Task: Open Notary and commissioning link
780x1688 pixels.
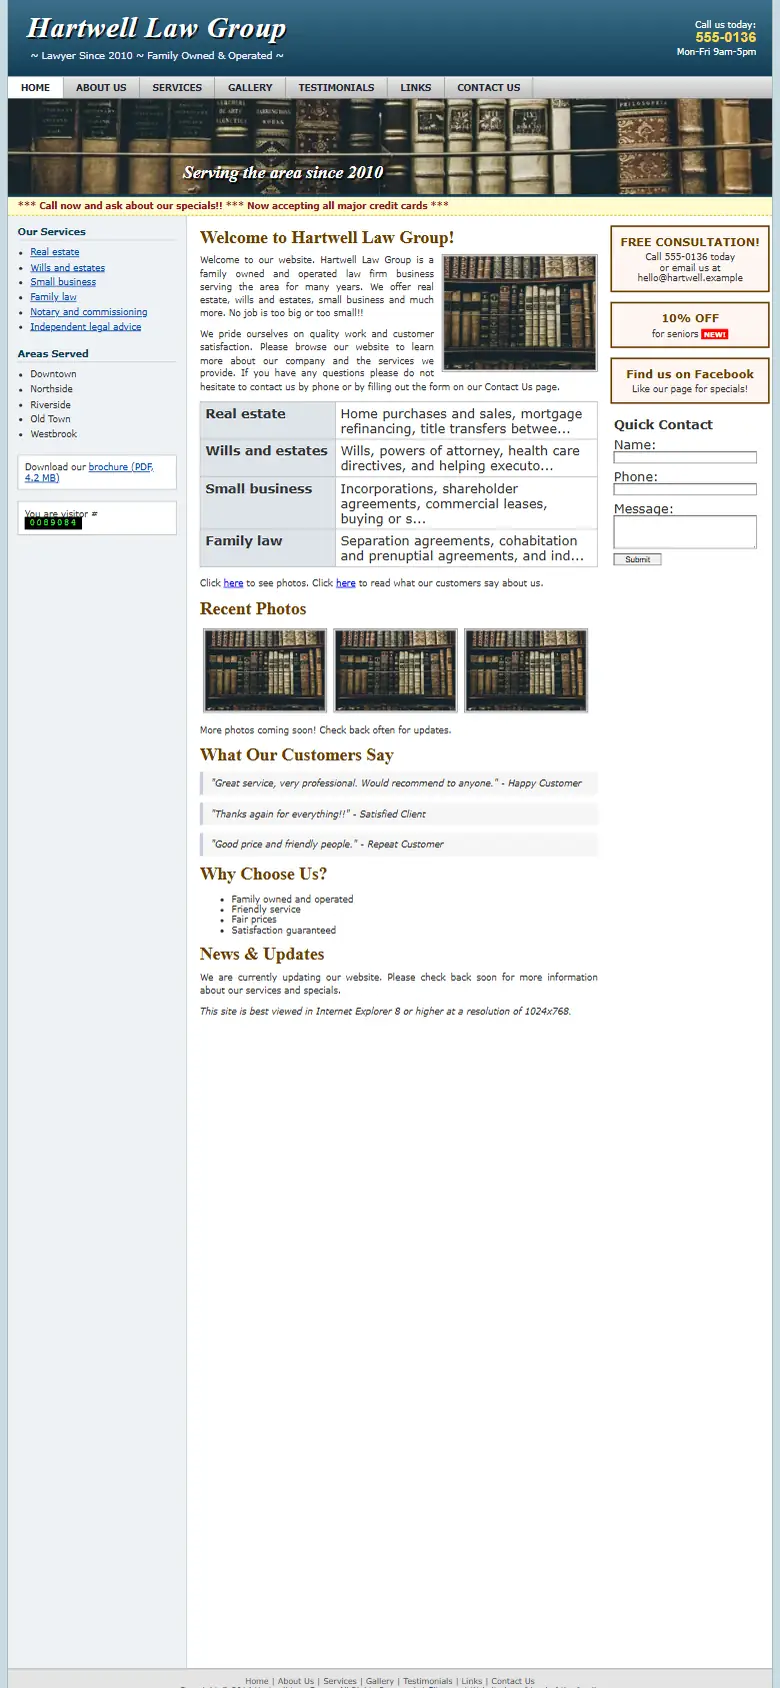Action: (x=88, y=312)
